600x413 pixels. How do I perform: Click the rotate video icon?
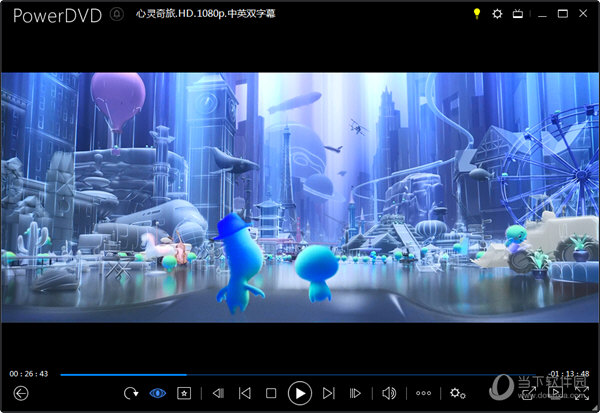(x=131, y=393)
